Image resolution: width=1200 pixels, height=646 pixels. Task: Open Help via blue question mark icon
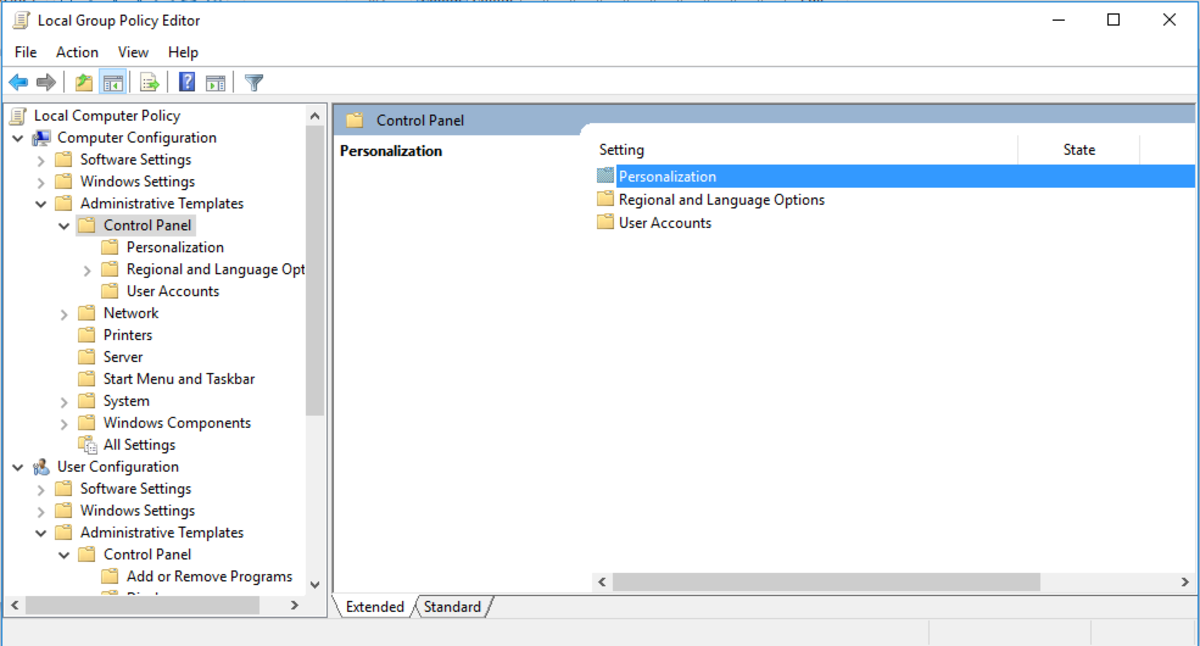click(x=187, y=83)
